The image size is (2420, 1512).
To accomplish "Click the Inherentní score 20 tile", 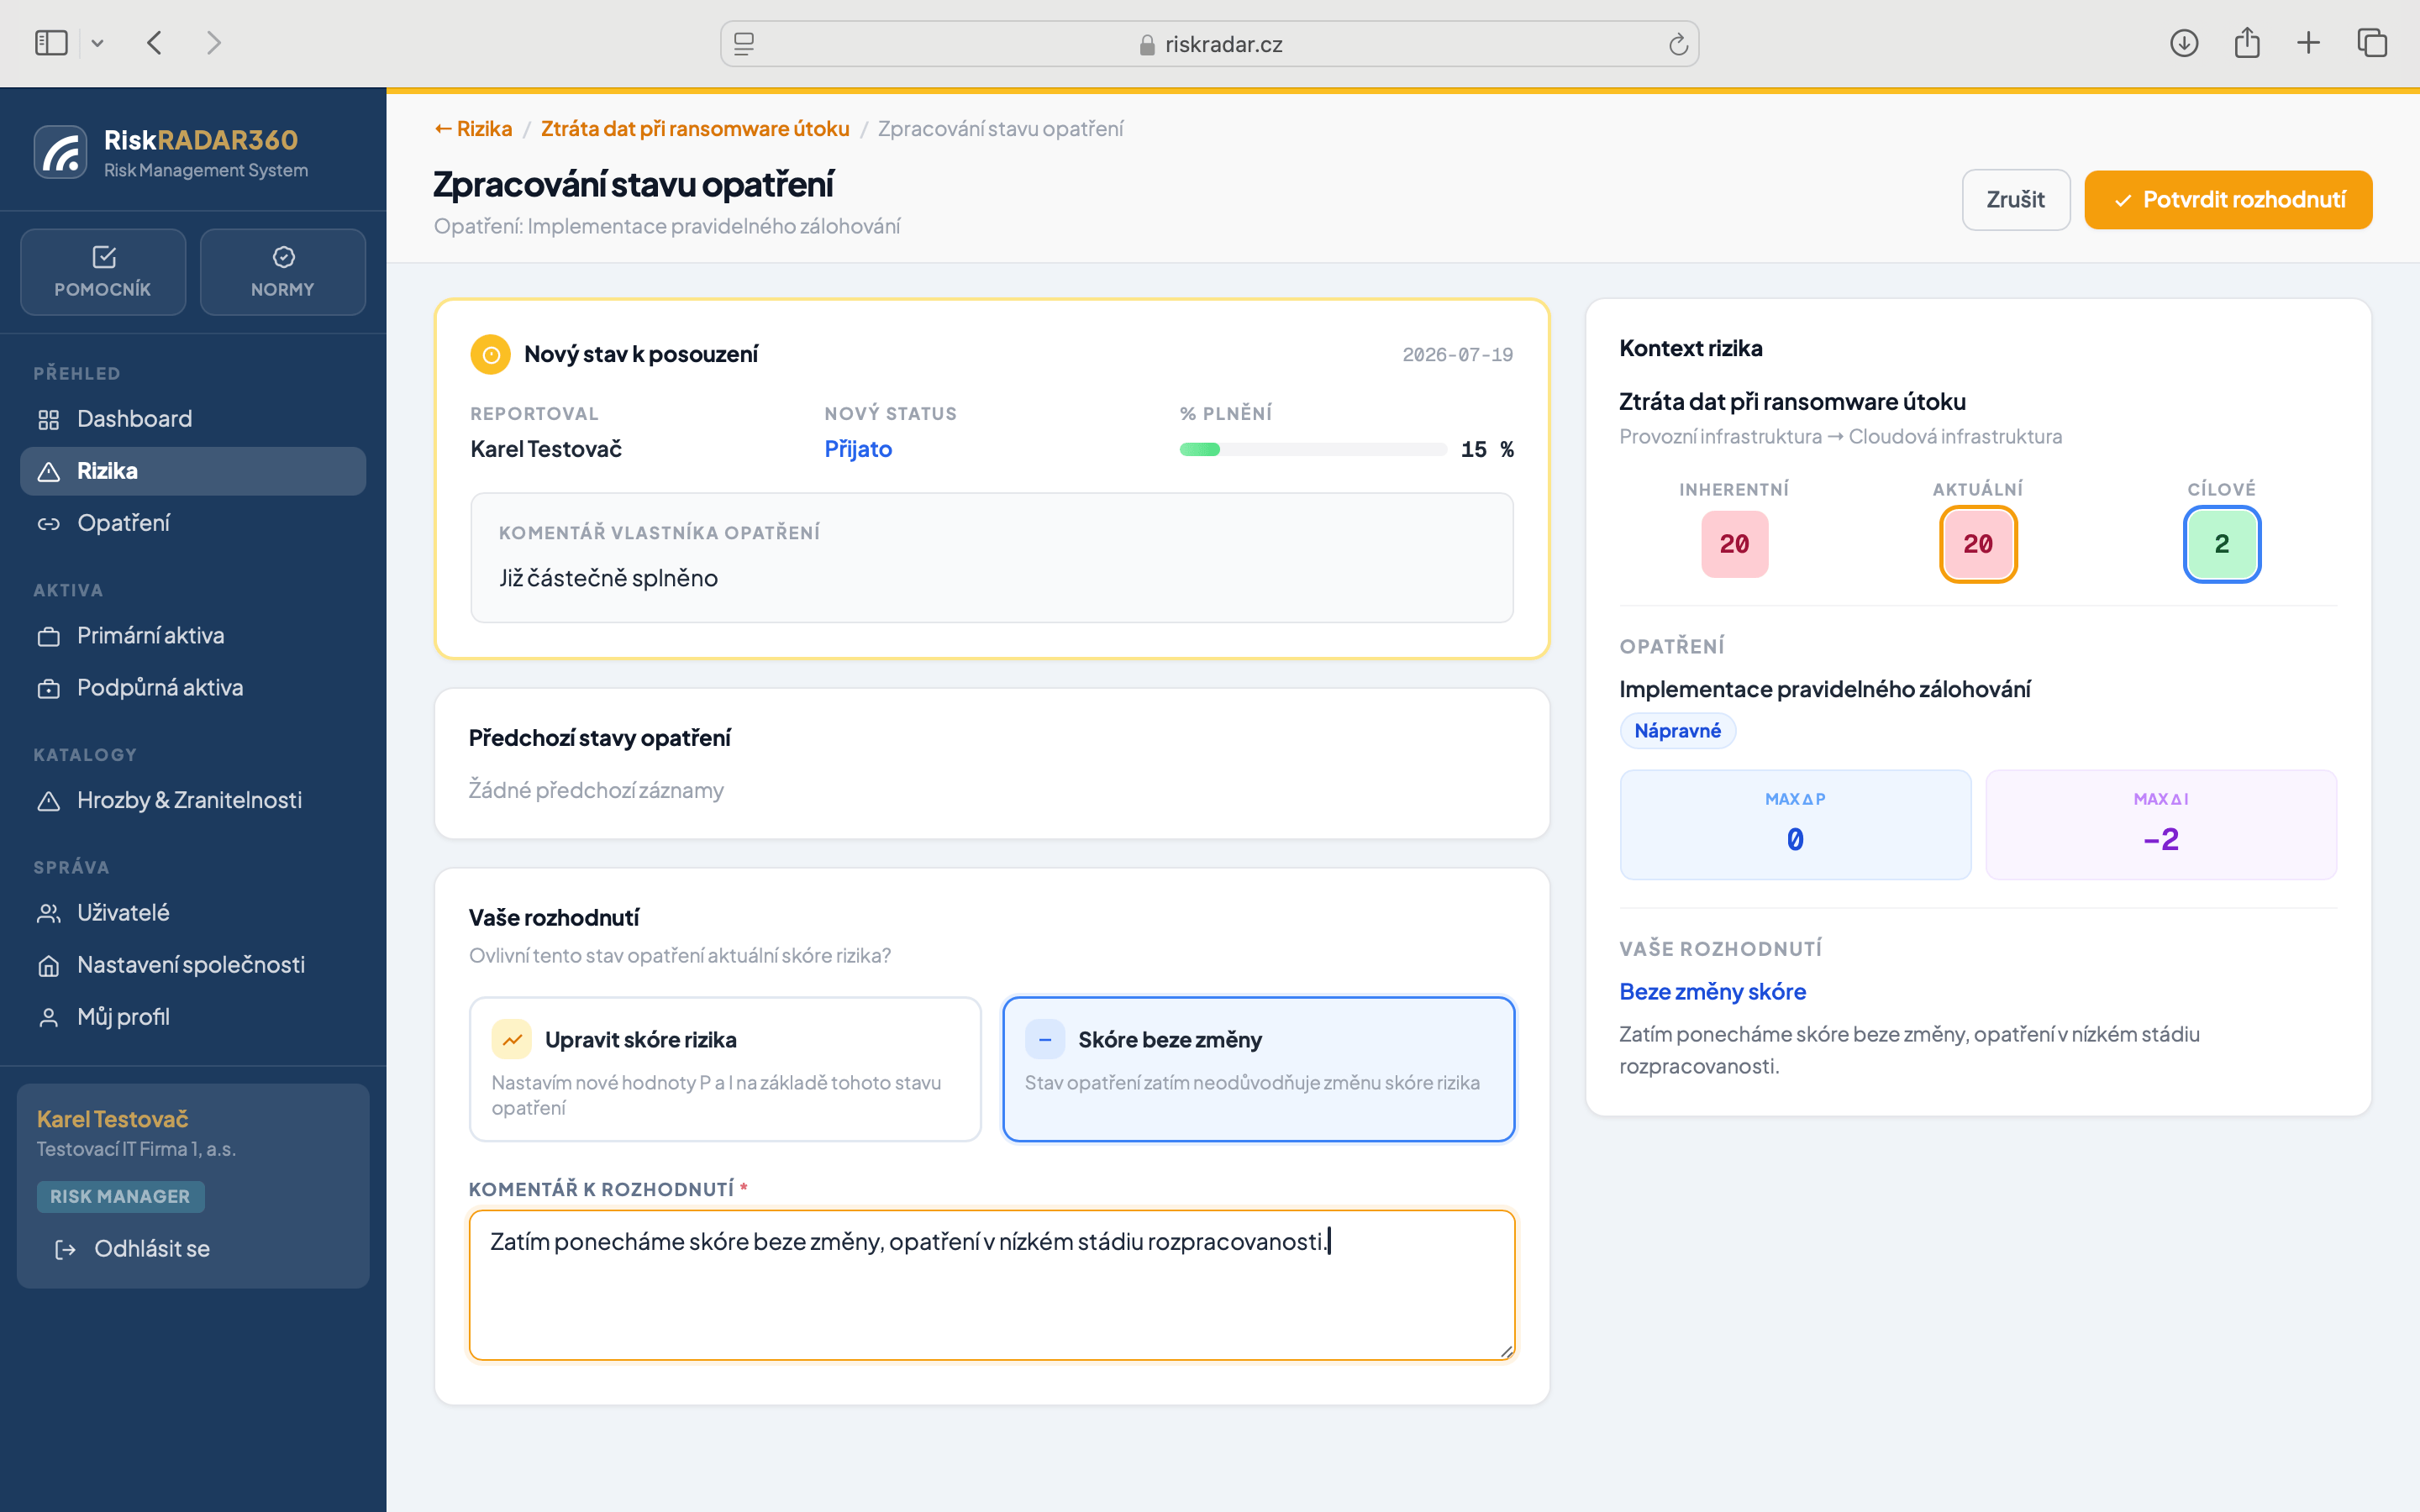I will 1734,544.
